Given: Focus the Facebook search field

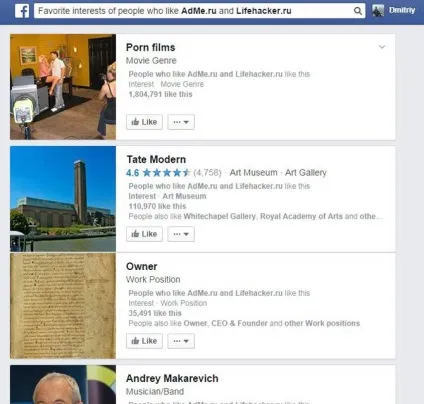Looking at the screenshot, I should [x=199, y=11].
